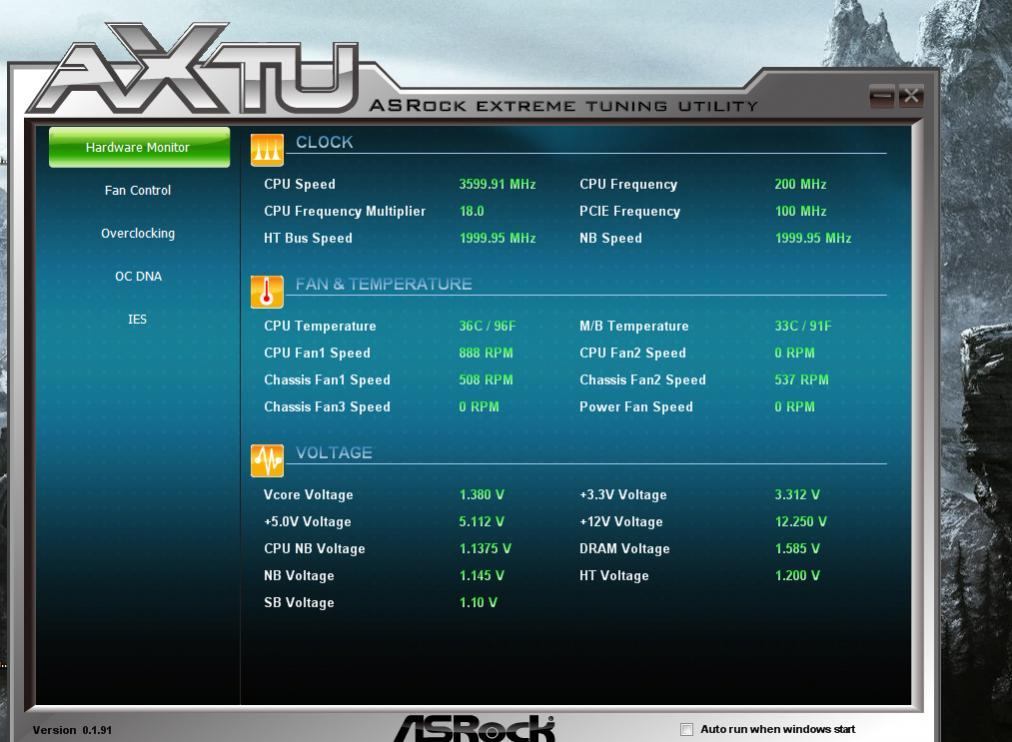Image resolution: width=1012 pixels, height=742 pixels.
Task: Open the IES section
Action: [137, 319]
